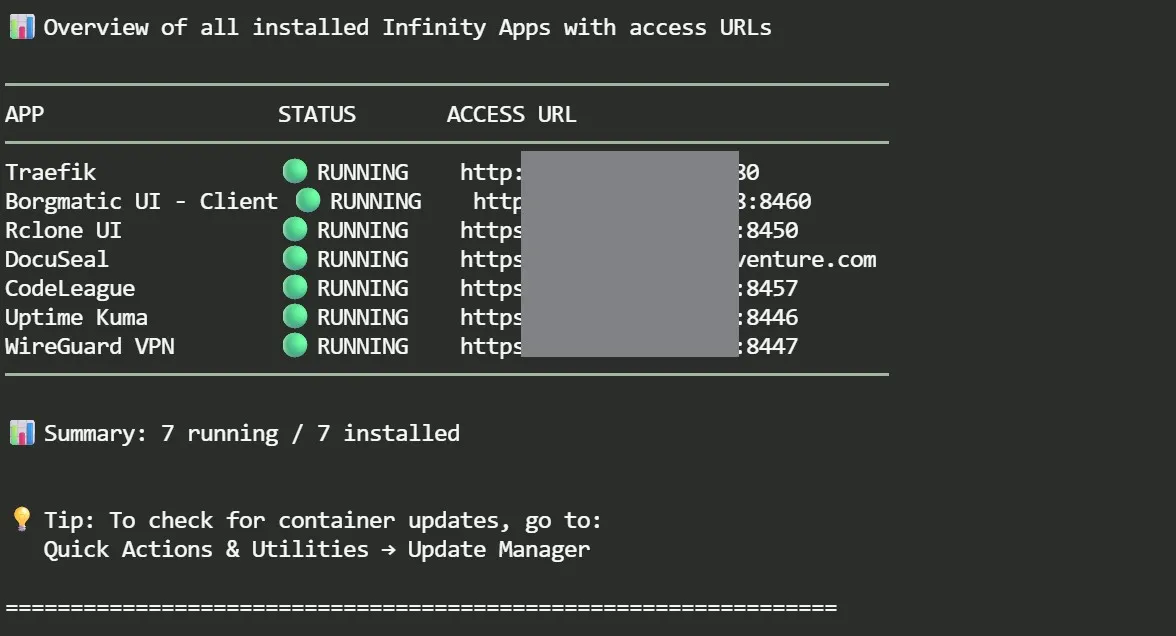This screenshot has height=636, width=1176.
Task: Select the Traefik app name
Action: click(x=50, y=172)
